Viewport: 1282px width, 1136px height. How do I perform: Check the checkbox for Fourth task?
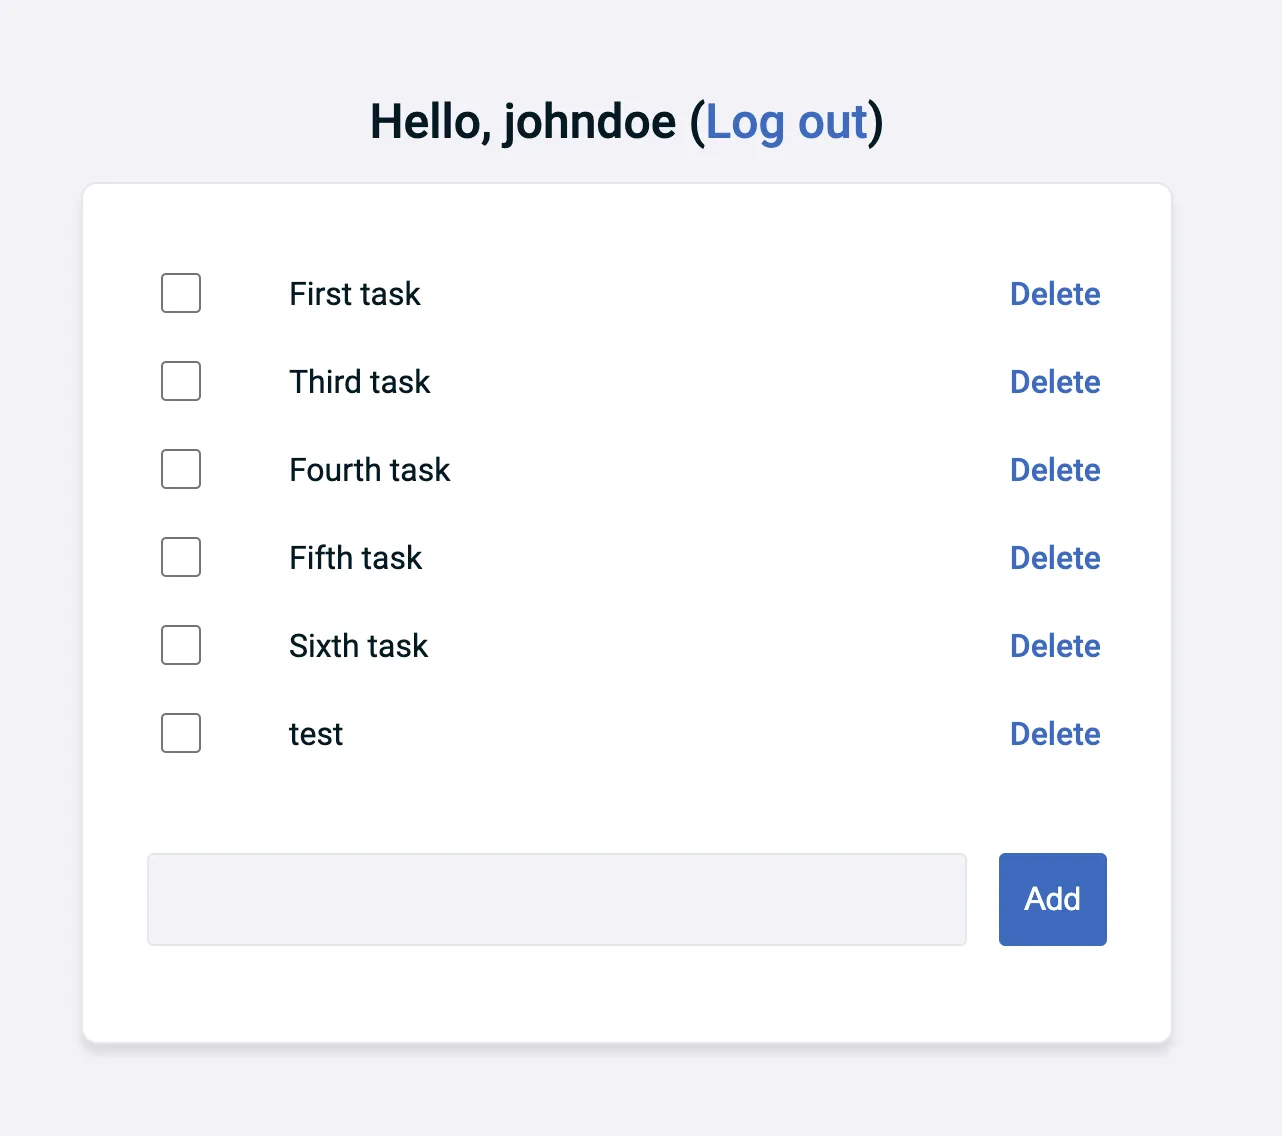pyautogui.click(x=180, y=469)
